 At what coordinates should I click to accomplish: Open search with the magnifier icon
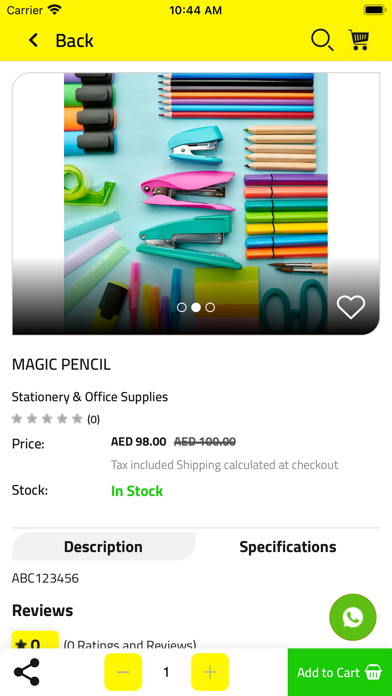pos(322,40)
